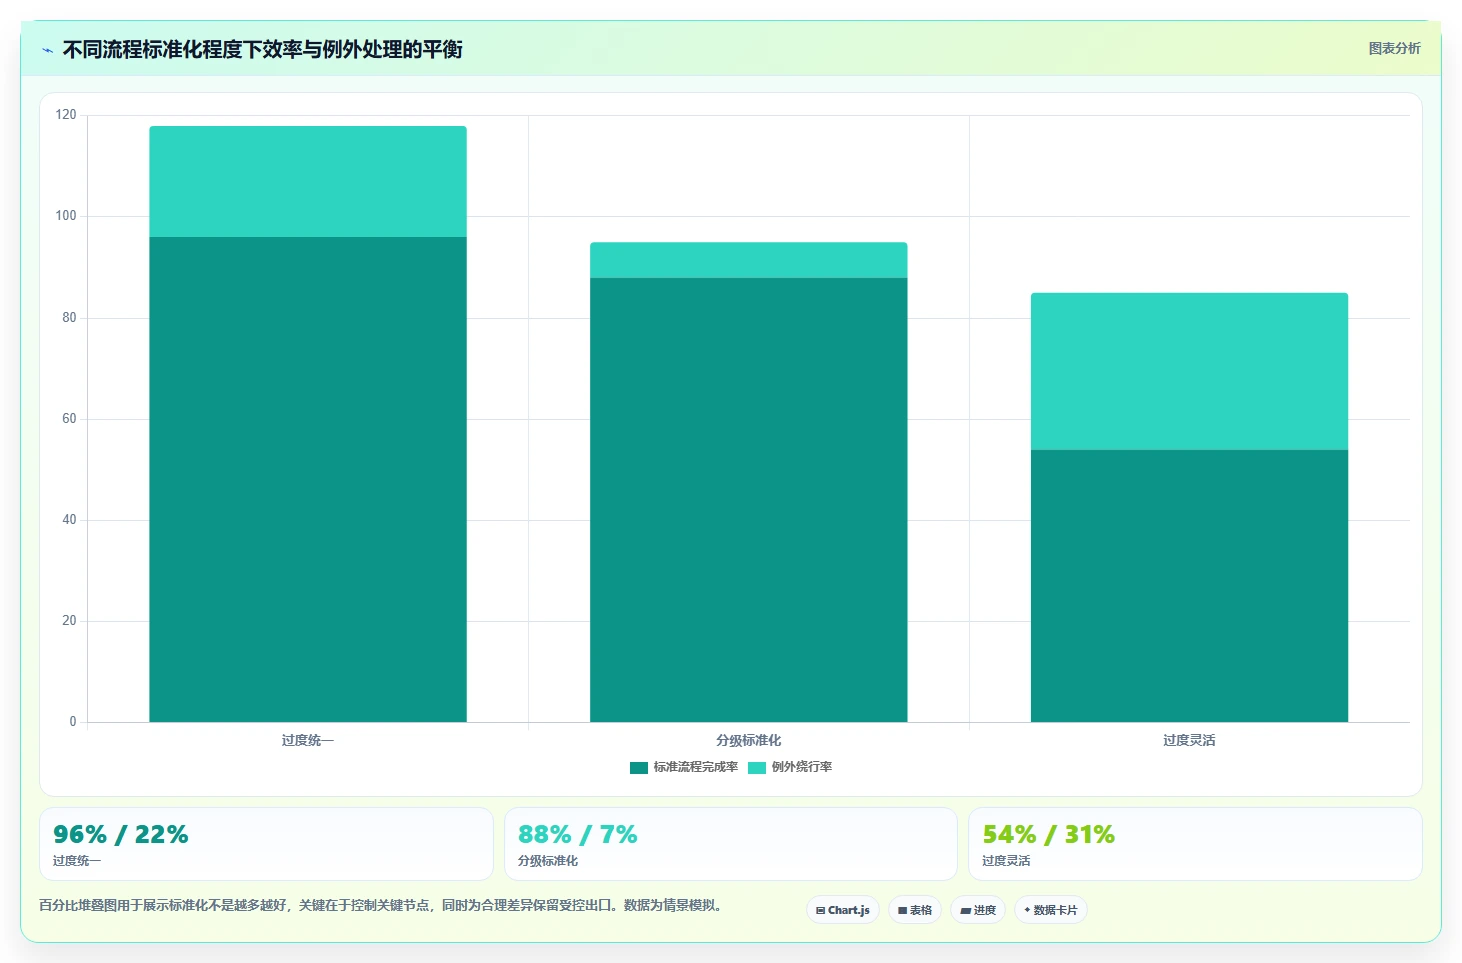Click the lightning icon beside the chart title

point(47,50)
